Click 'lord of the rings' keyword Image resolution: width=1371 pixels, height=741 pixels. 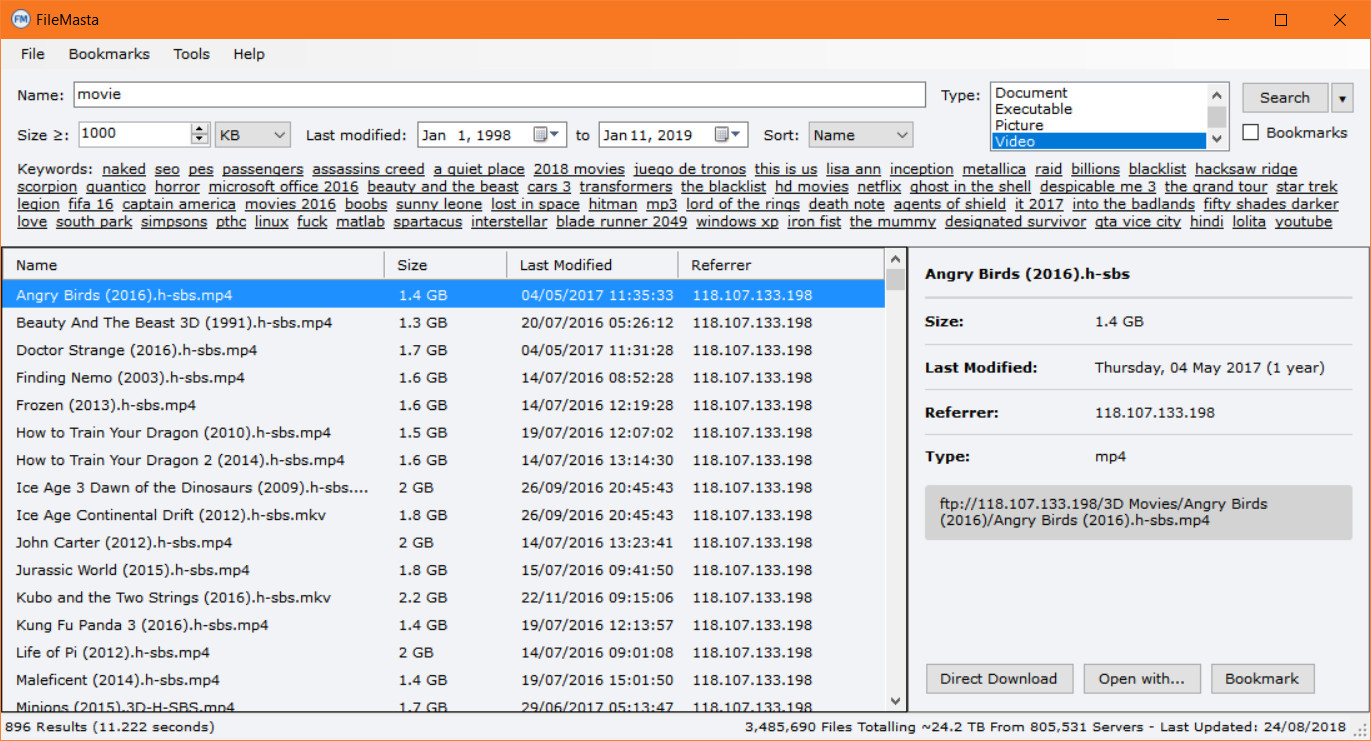point(743,204)
